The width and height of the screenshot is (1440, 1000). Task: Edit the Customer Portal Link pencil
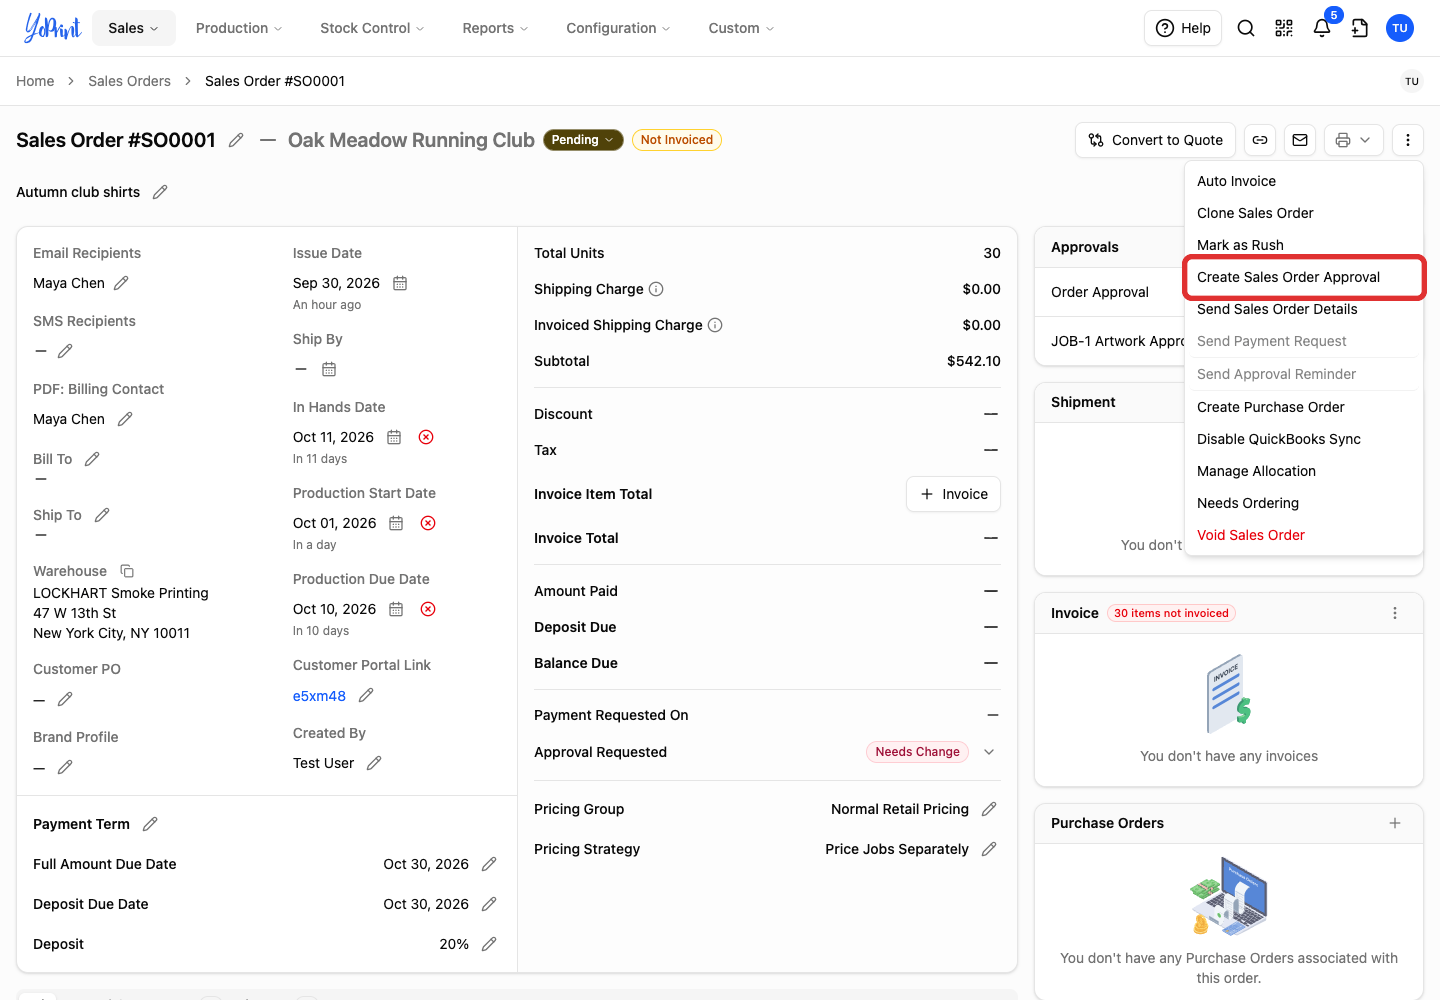[366, 695]
